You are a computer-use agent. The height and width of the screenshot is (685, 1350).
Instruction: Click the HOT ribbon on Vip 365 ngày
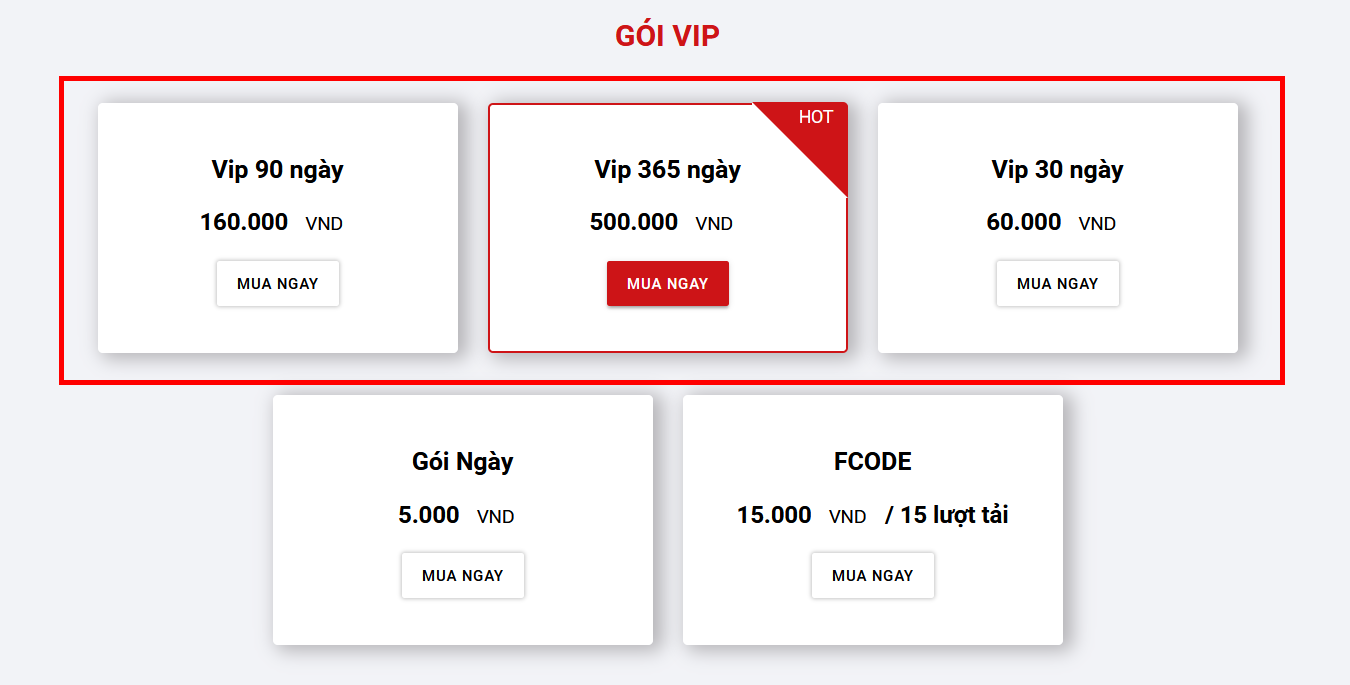[815, 117]
